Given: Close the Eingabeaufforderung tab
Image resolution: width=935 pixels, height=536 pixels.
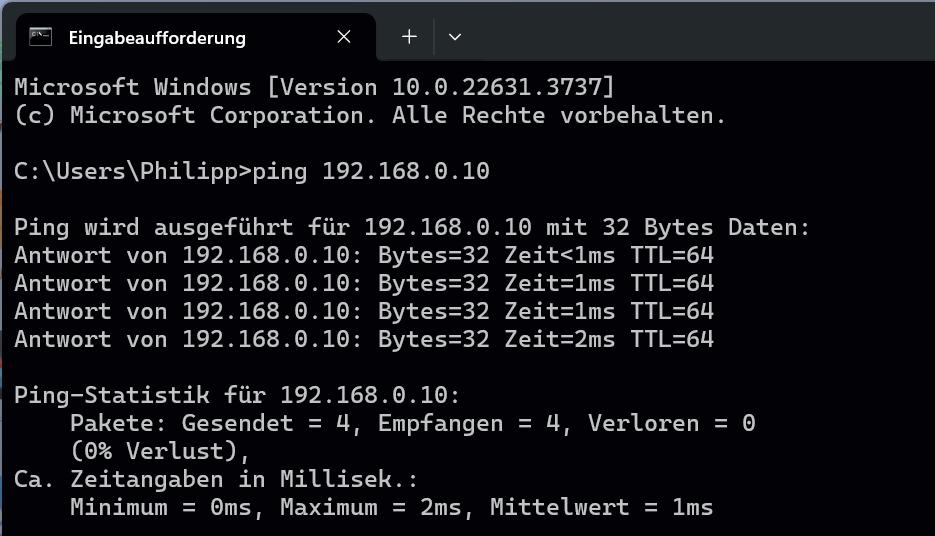Looking at the screenshot, I should [343, 37].
